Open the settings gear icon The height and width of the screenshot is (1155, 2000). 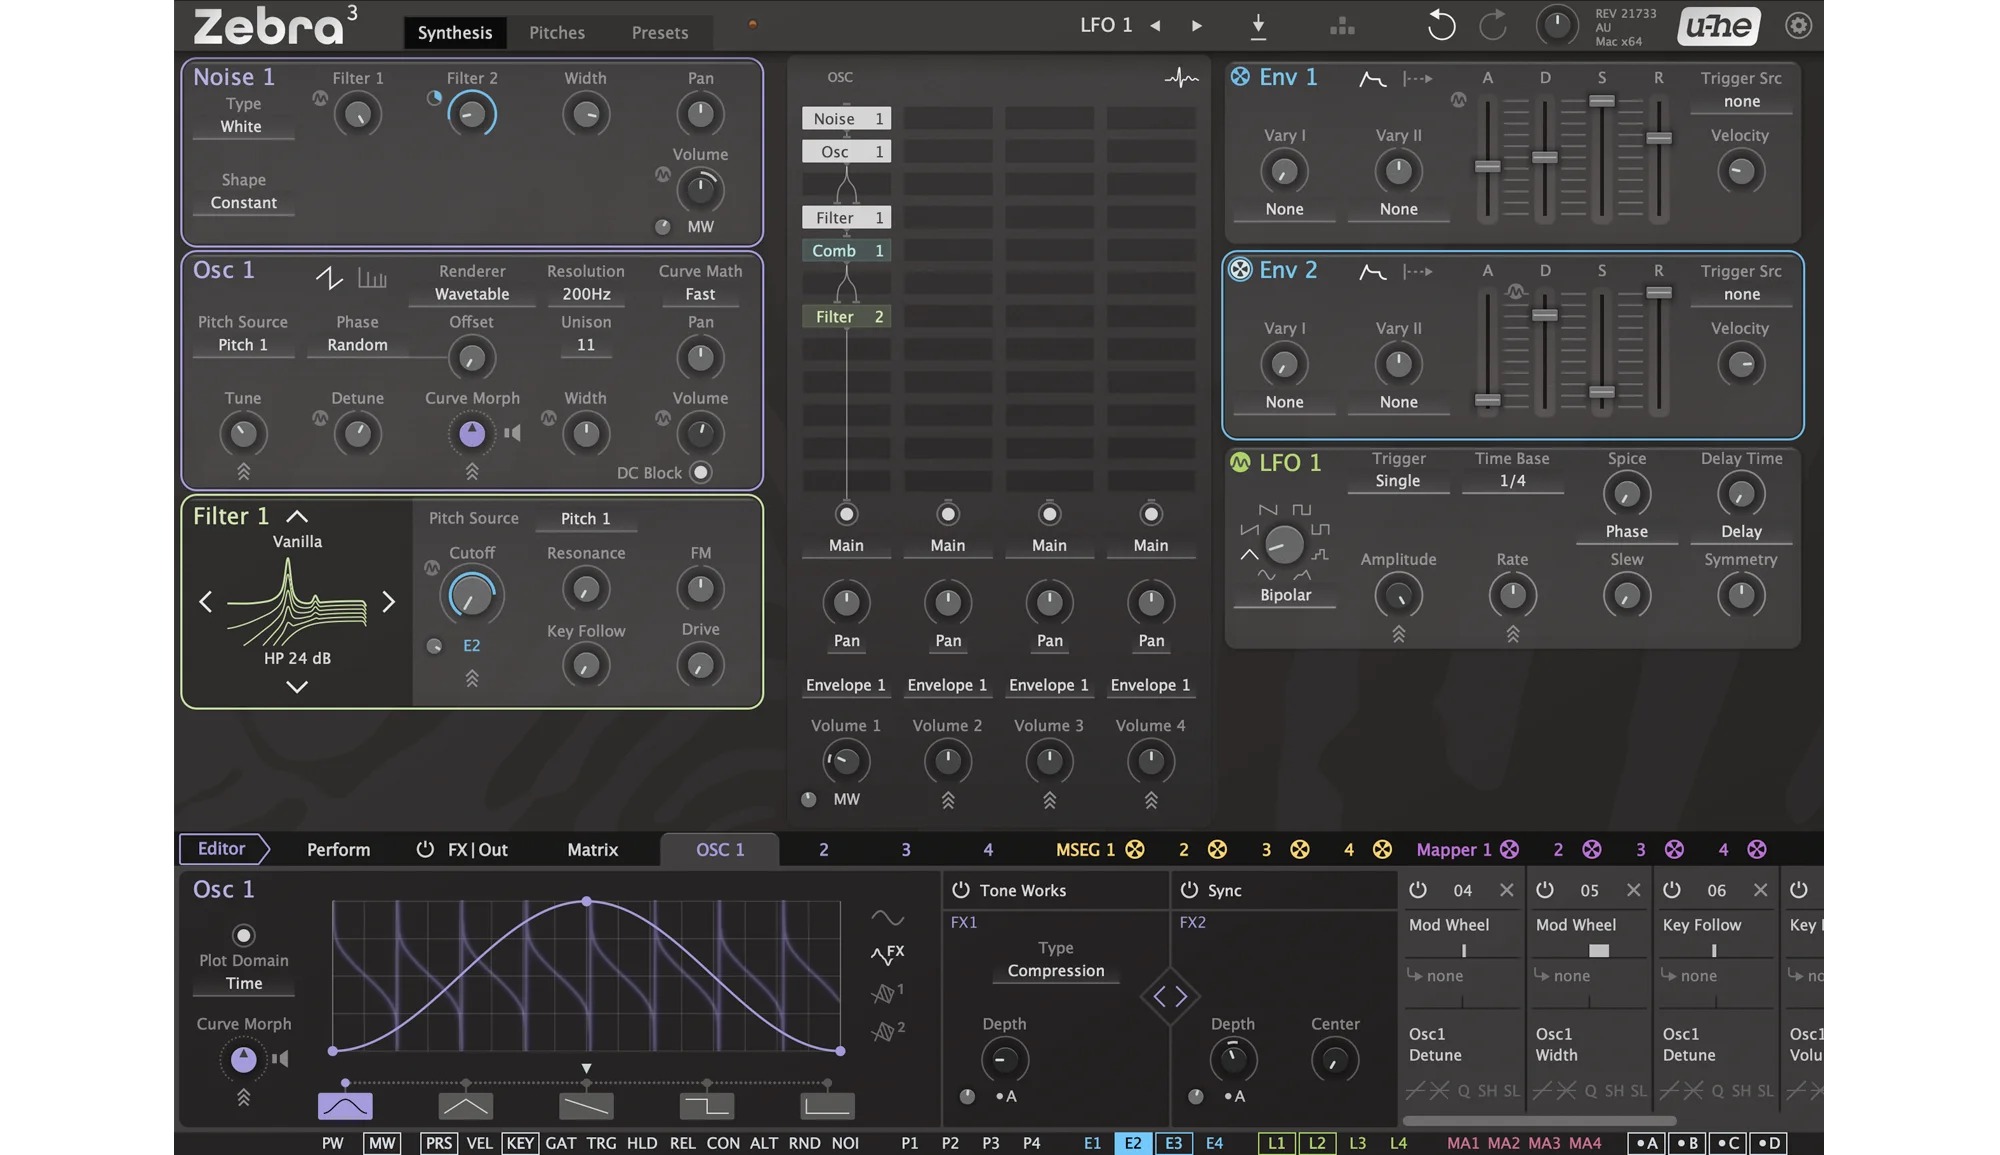1798,25
